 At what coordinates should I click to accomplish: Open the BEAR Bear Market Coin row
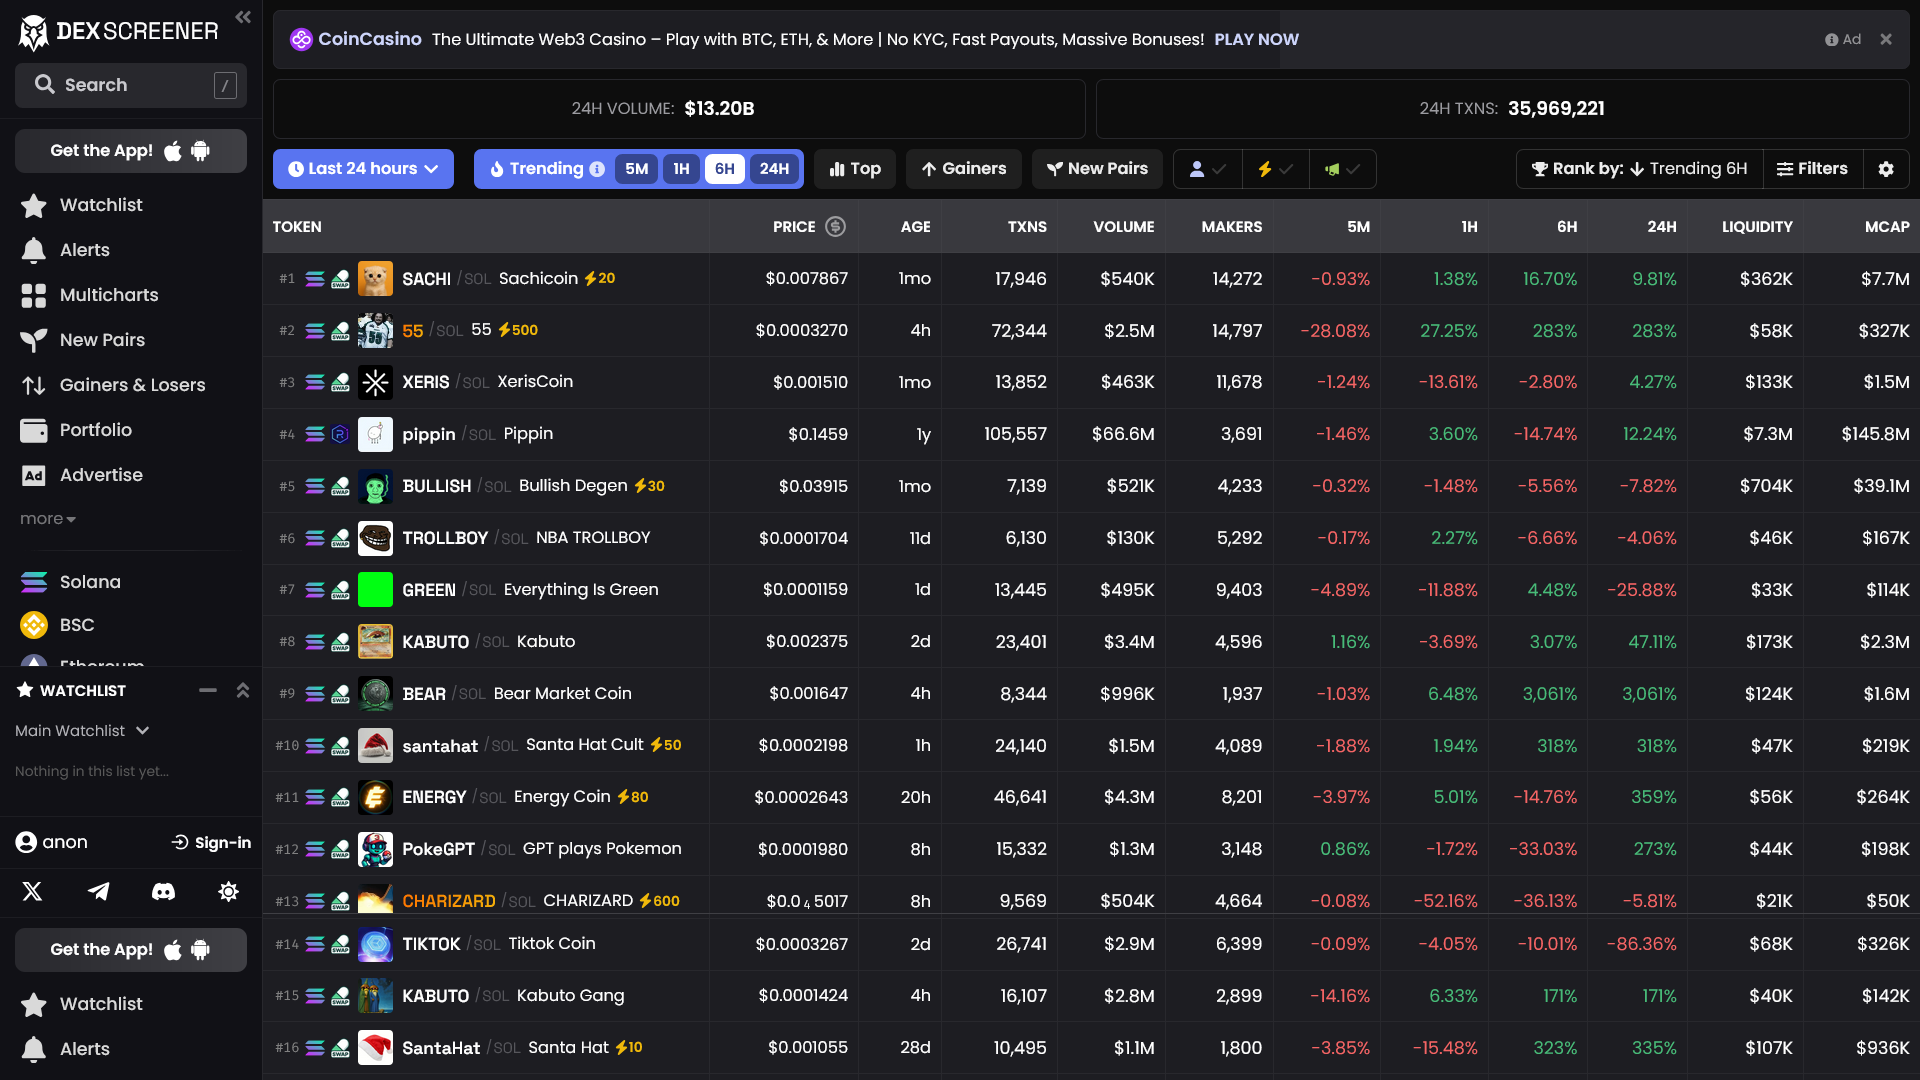coord(1091,694)
